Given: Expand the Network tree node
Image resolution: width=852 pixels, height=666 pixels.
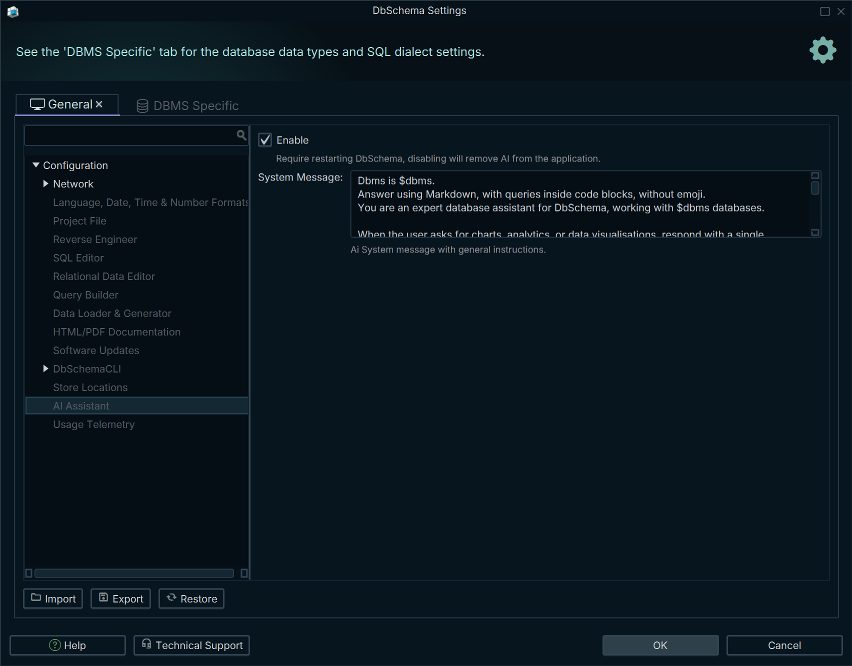Looking at the screenshot, I should pyautogui.click(x=46, y=184).
